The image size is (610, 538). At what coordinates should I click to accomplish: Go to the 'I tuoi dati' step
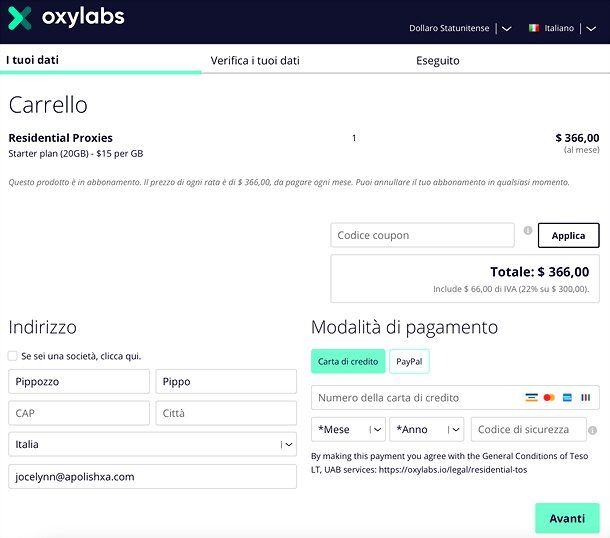(x=33, y=60)
